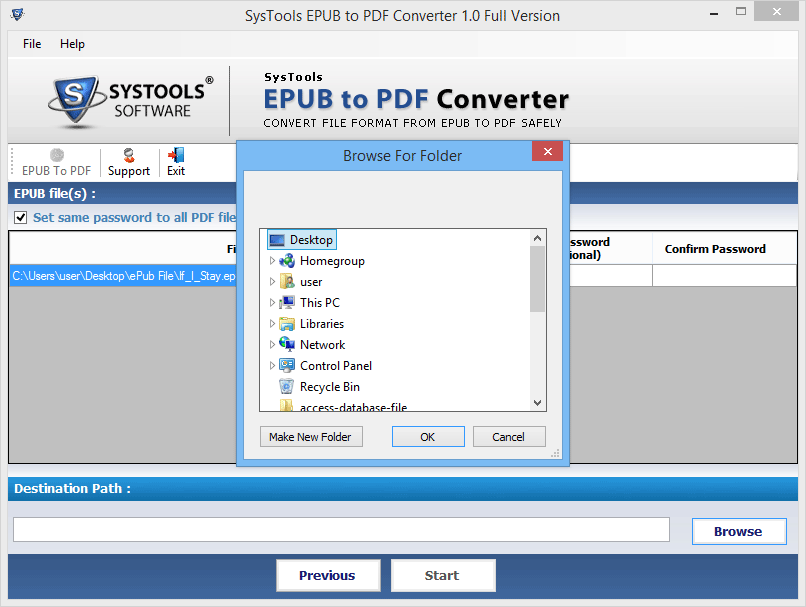This screenshot has height=607, width=806.
Task: Confirm folder selection with OK
Action: [428, 437]
